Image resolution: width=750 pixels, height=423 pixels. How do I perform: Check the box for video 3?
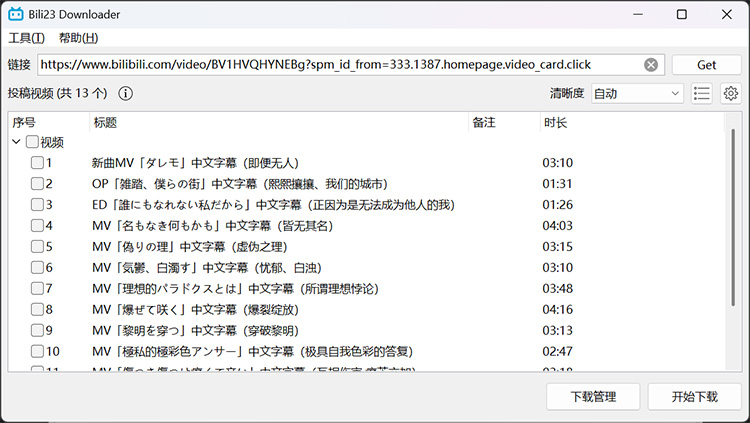click(37, 205)
